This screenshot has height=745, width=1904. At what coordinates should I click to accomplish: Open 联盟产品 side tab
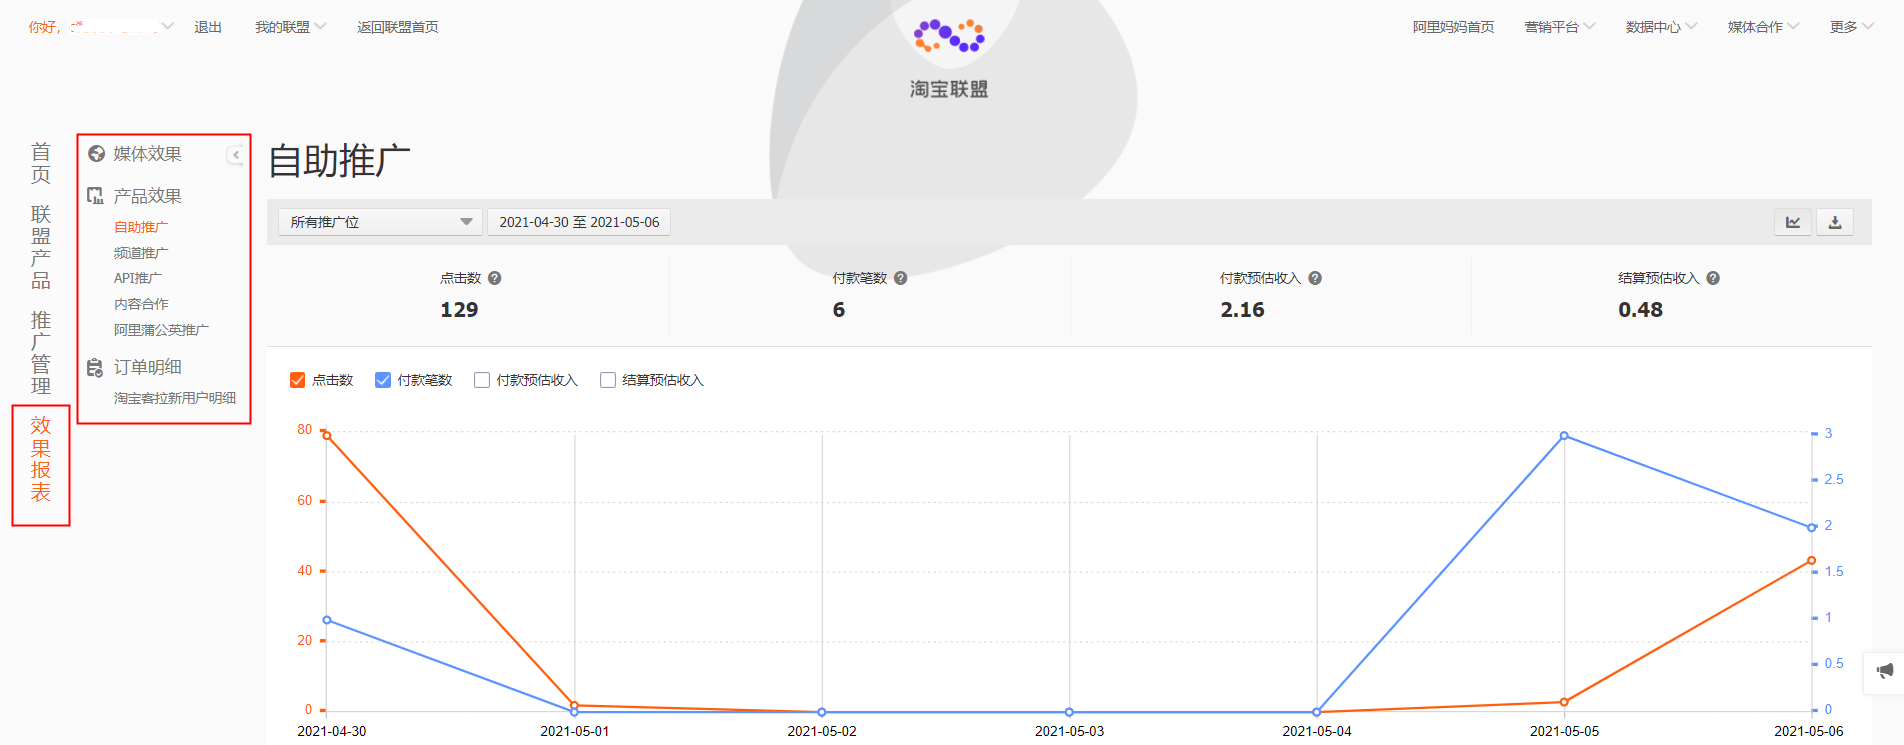click(x=41, y=247)
